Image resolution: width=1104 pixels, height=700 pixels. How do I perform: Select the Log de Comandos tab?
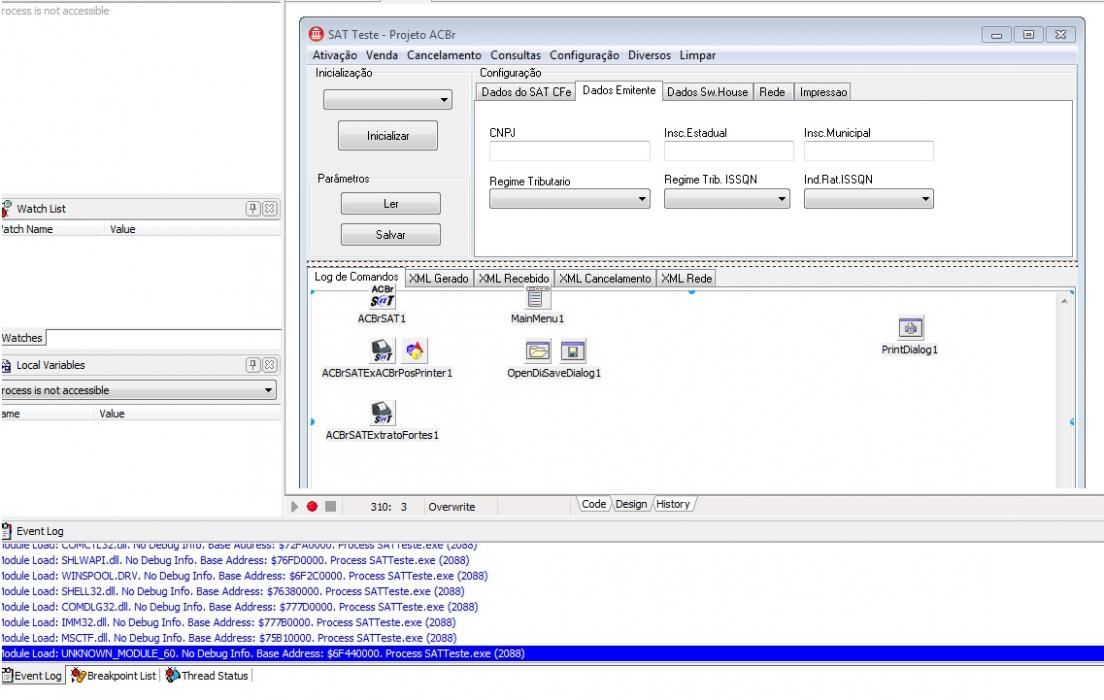pyautogui.click(x=356, y=277)
